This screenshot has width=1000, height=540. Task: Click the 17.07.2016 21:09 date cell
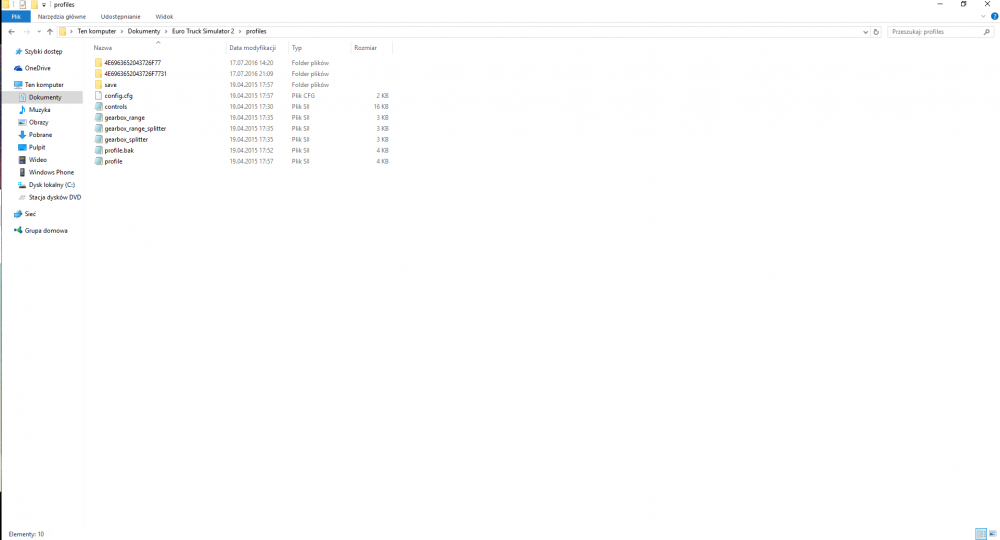point(251,73)
